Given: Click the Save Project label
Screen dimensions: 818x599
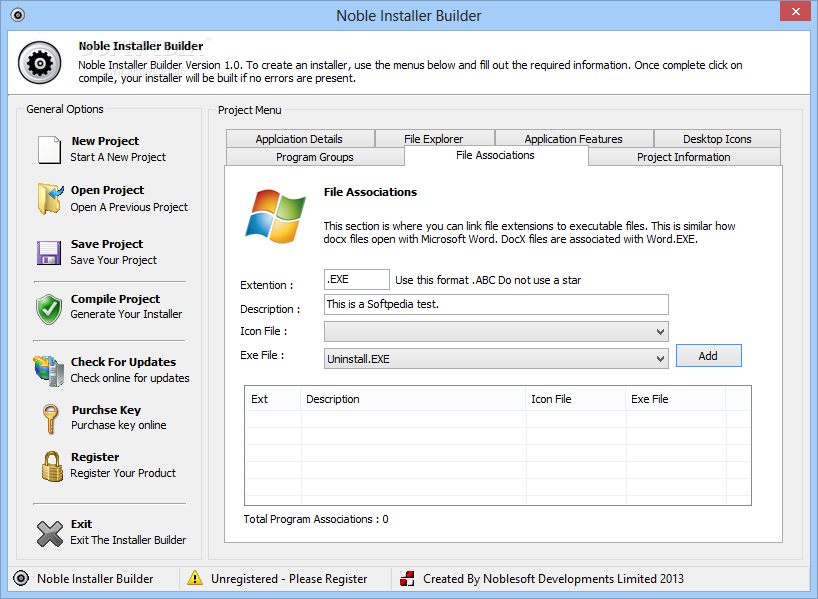Looking at the screenshot, I should coord(107,244).
